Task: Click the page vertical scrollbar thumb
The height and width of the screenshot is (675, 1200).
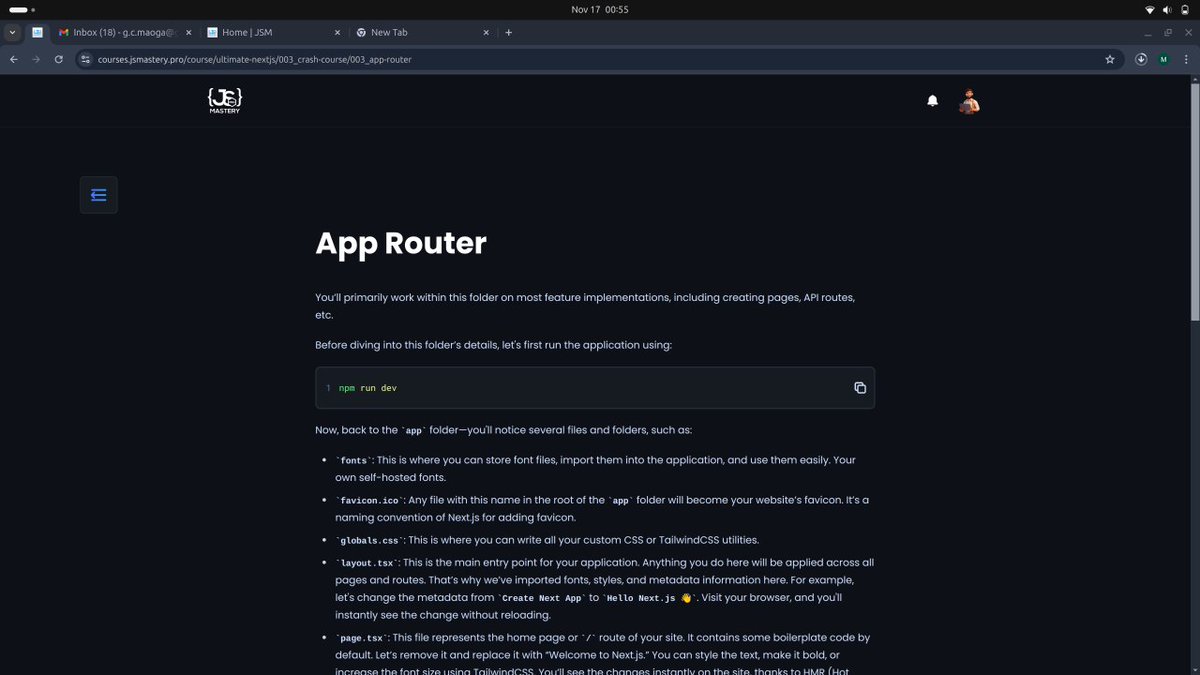Action: (1195, 200)
